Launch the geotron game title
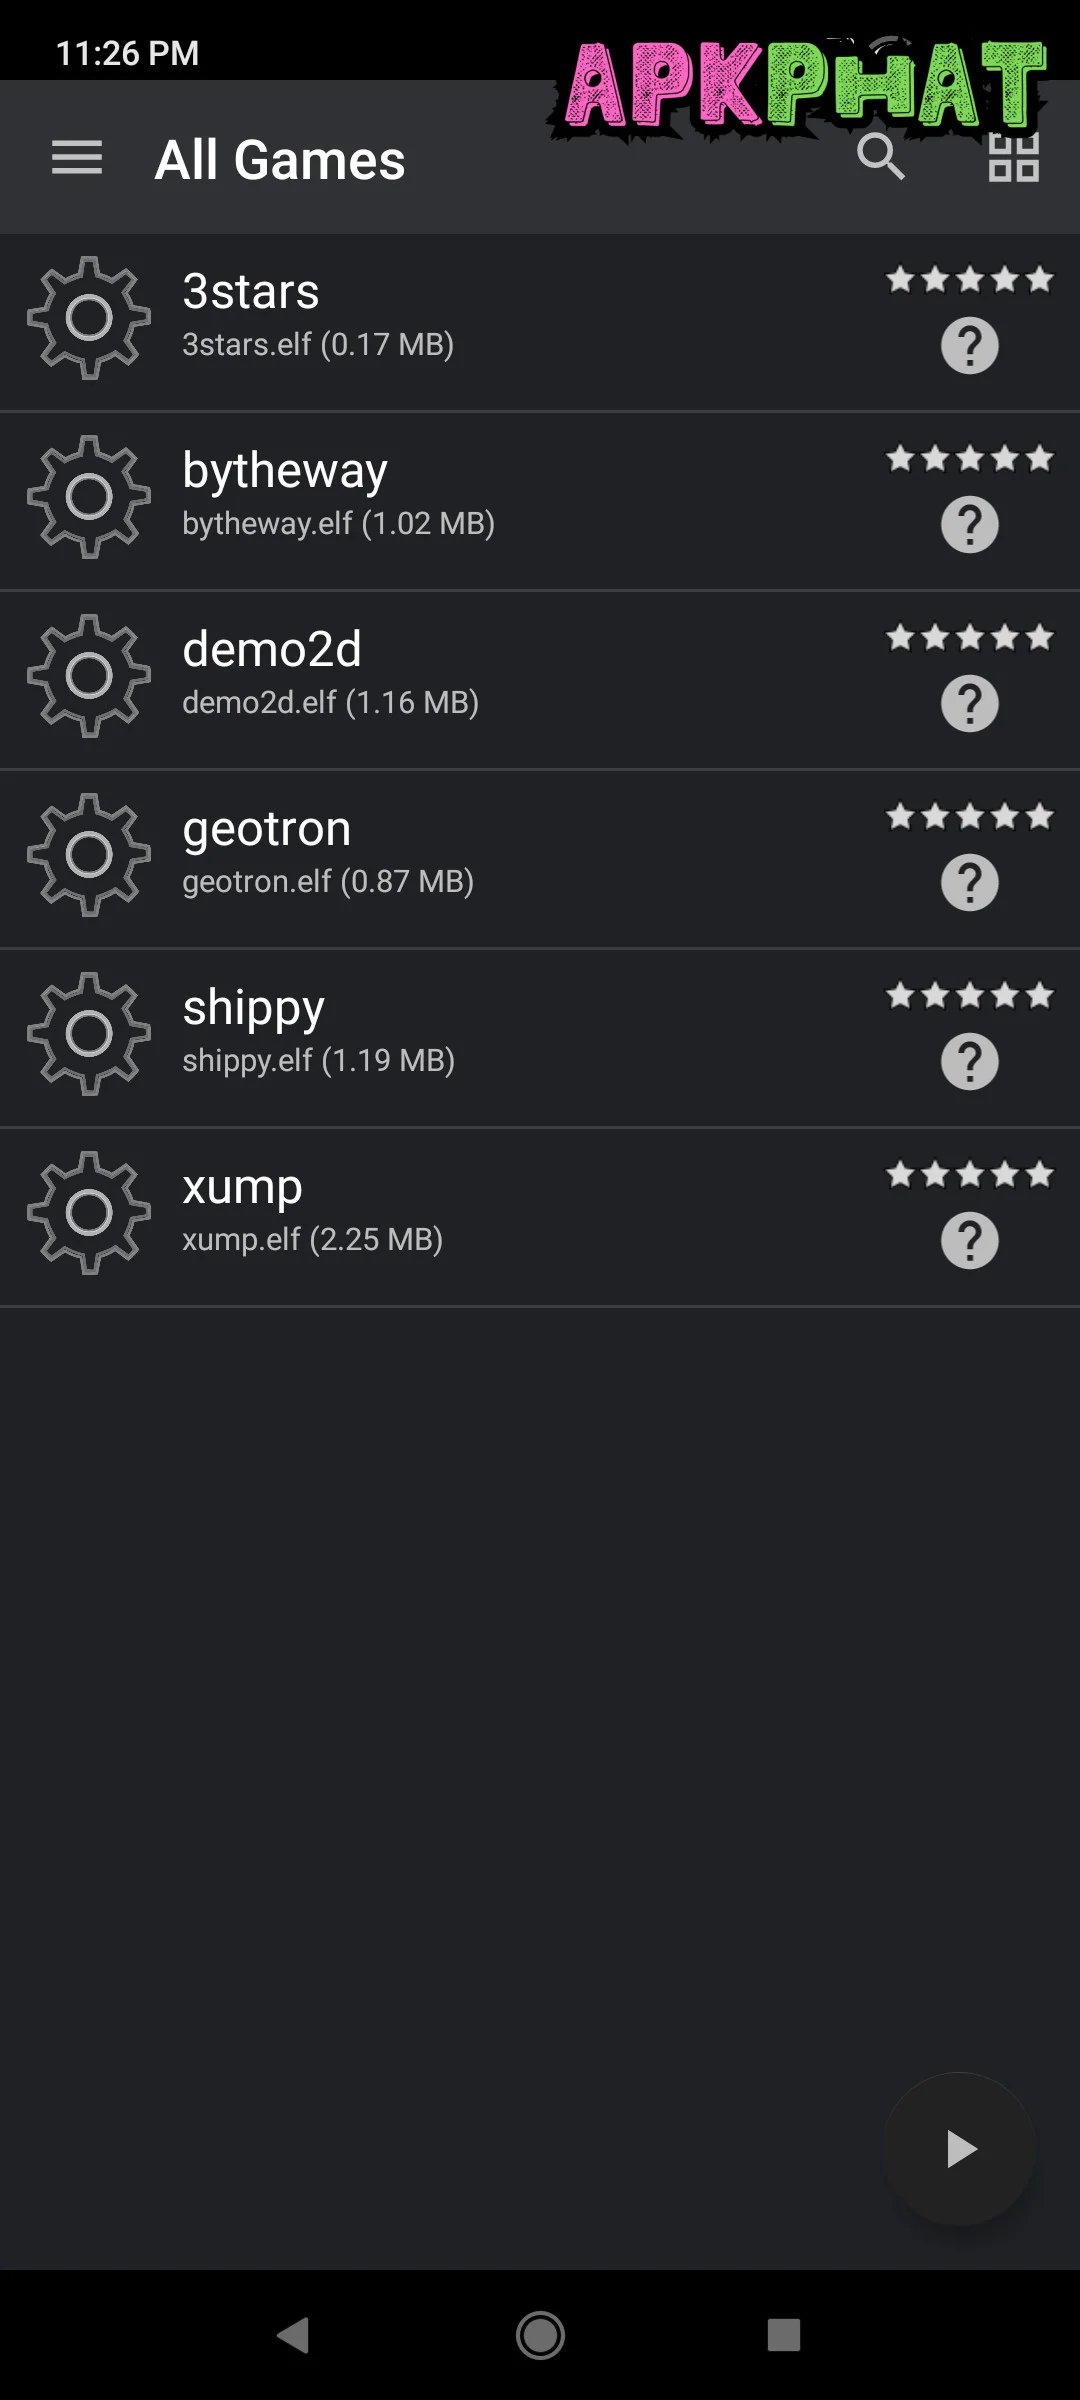This screenshot has width=1080, height=2400. pos(267,829)
